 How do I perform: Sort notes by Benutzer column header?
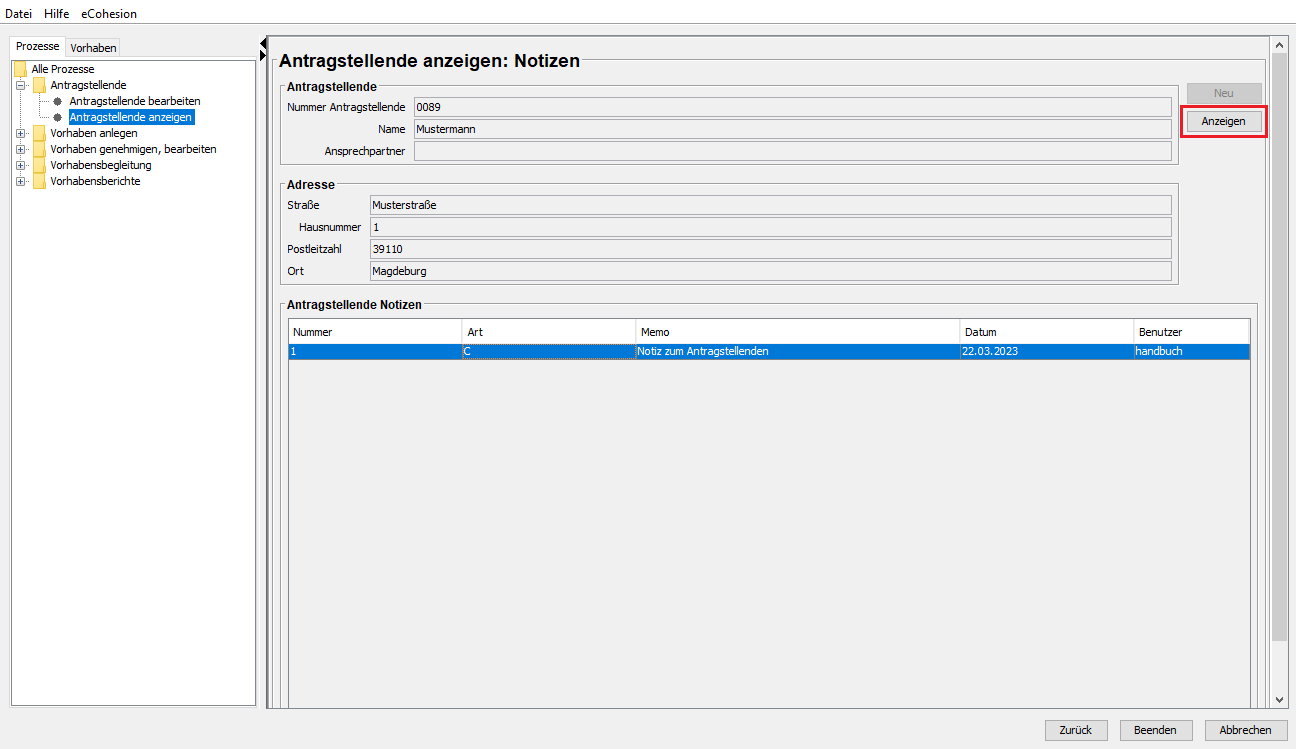click(1191, 332)
